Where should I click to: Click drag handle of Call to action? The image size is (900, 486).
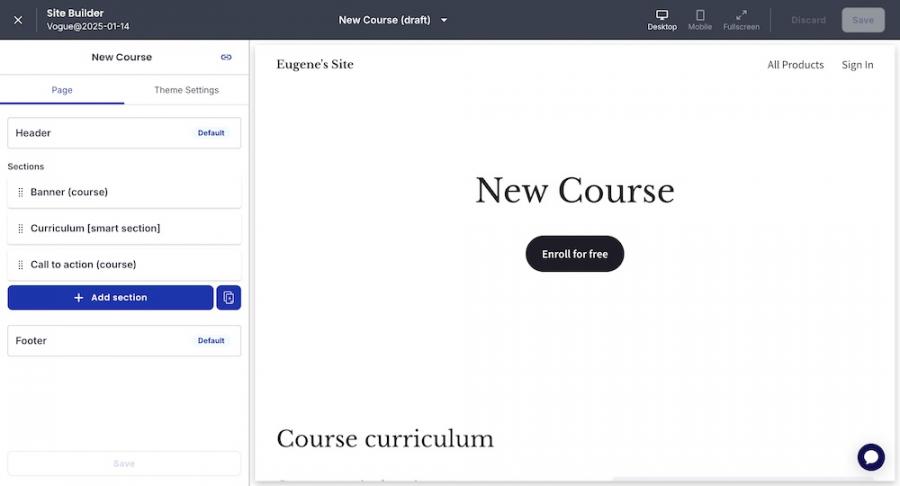(x=20, y=265)
